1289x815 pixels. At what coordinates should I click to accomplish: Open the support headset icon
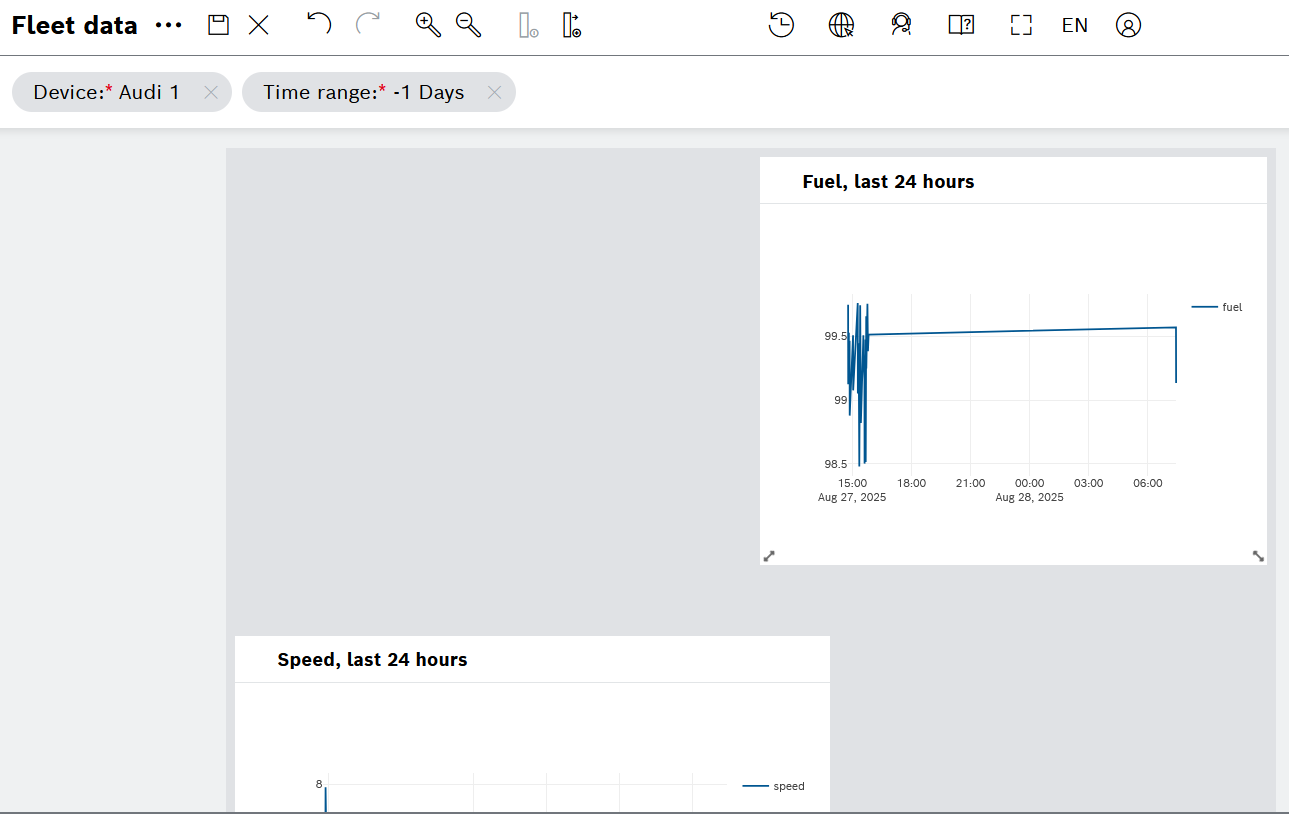tap(901, 26)
